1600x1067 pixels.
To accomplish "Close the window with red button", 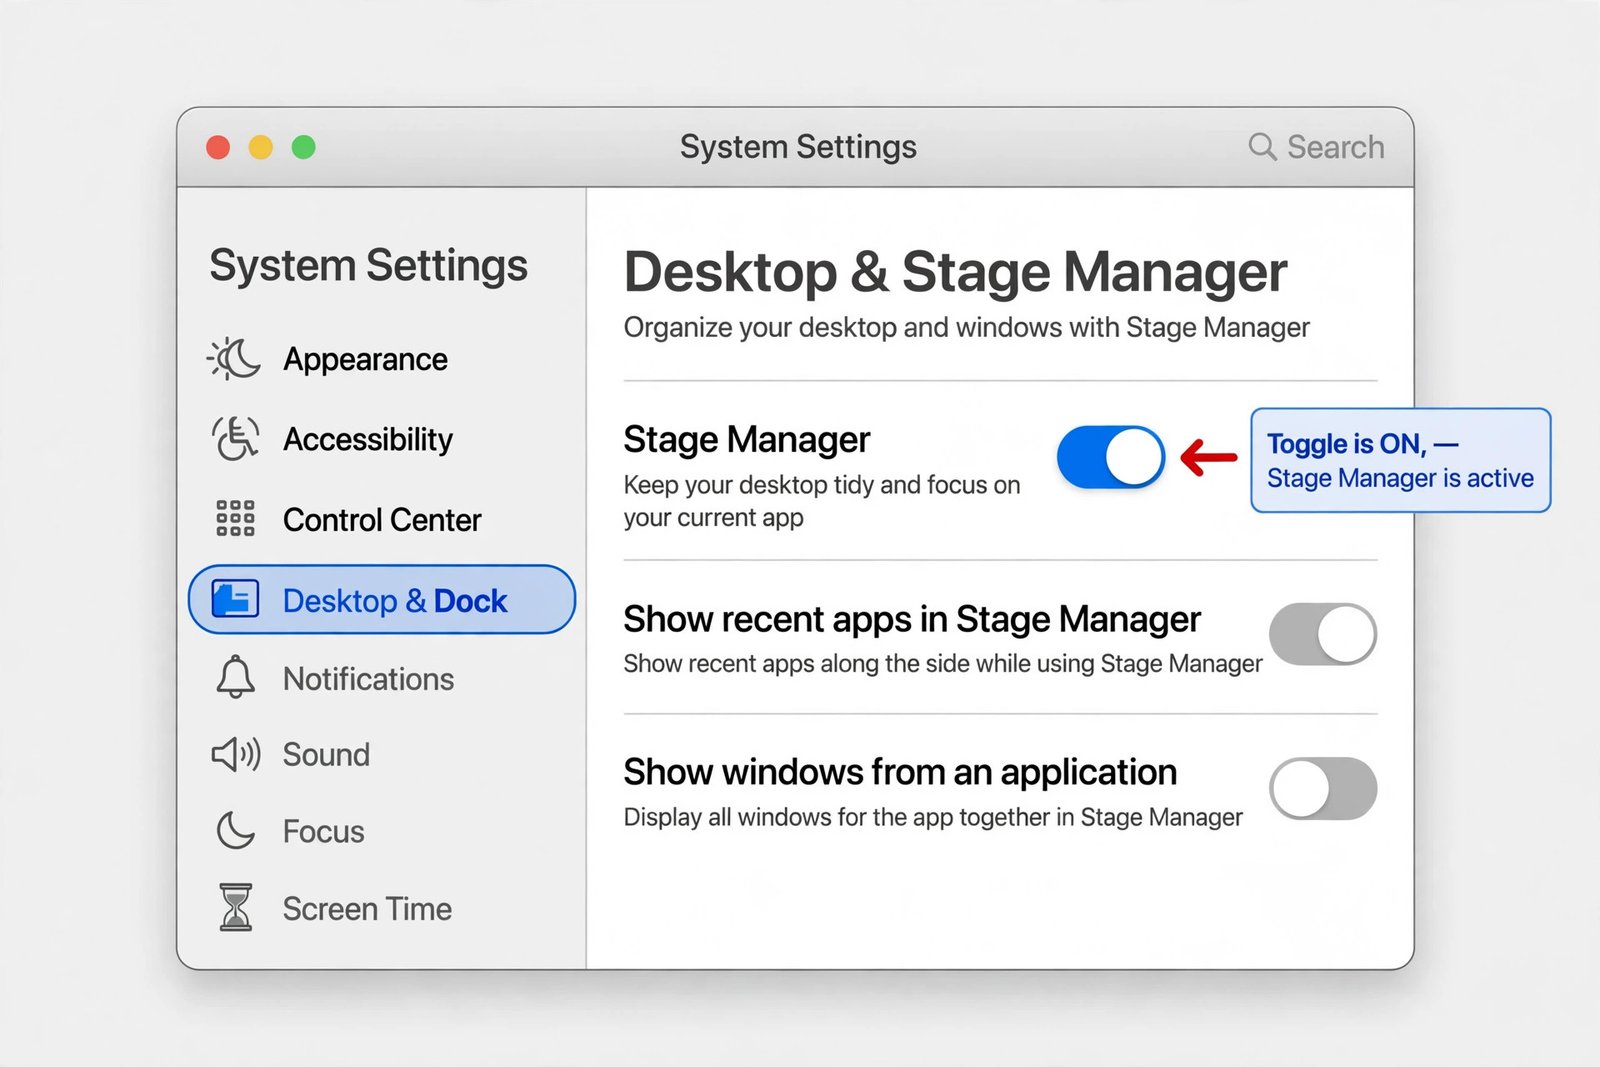I will (x=218, y=148).
